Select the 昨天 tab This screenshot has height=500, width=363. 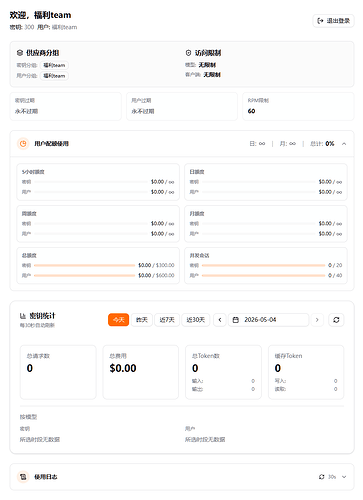point(142,320)
